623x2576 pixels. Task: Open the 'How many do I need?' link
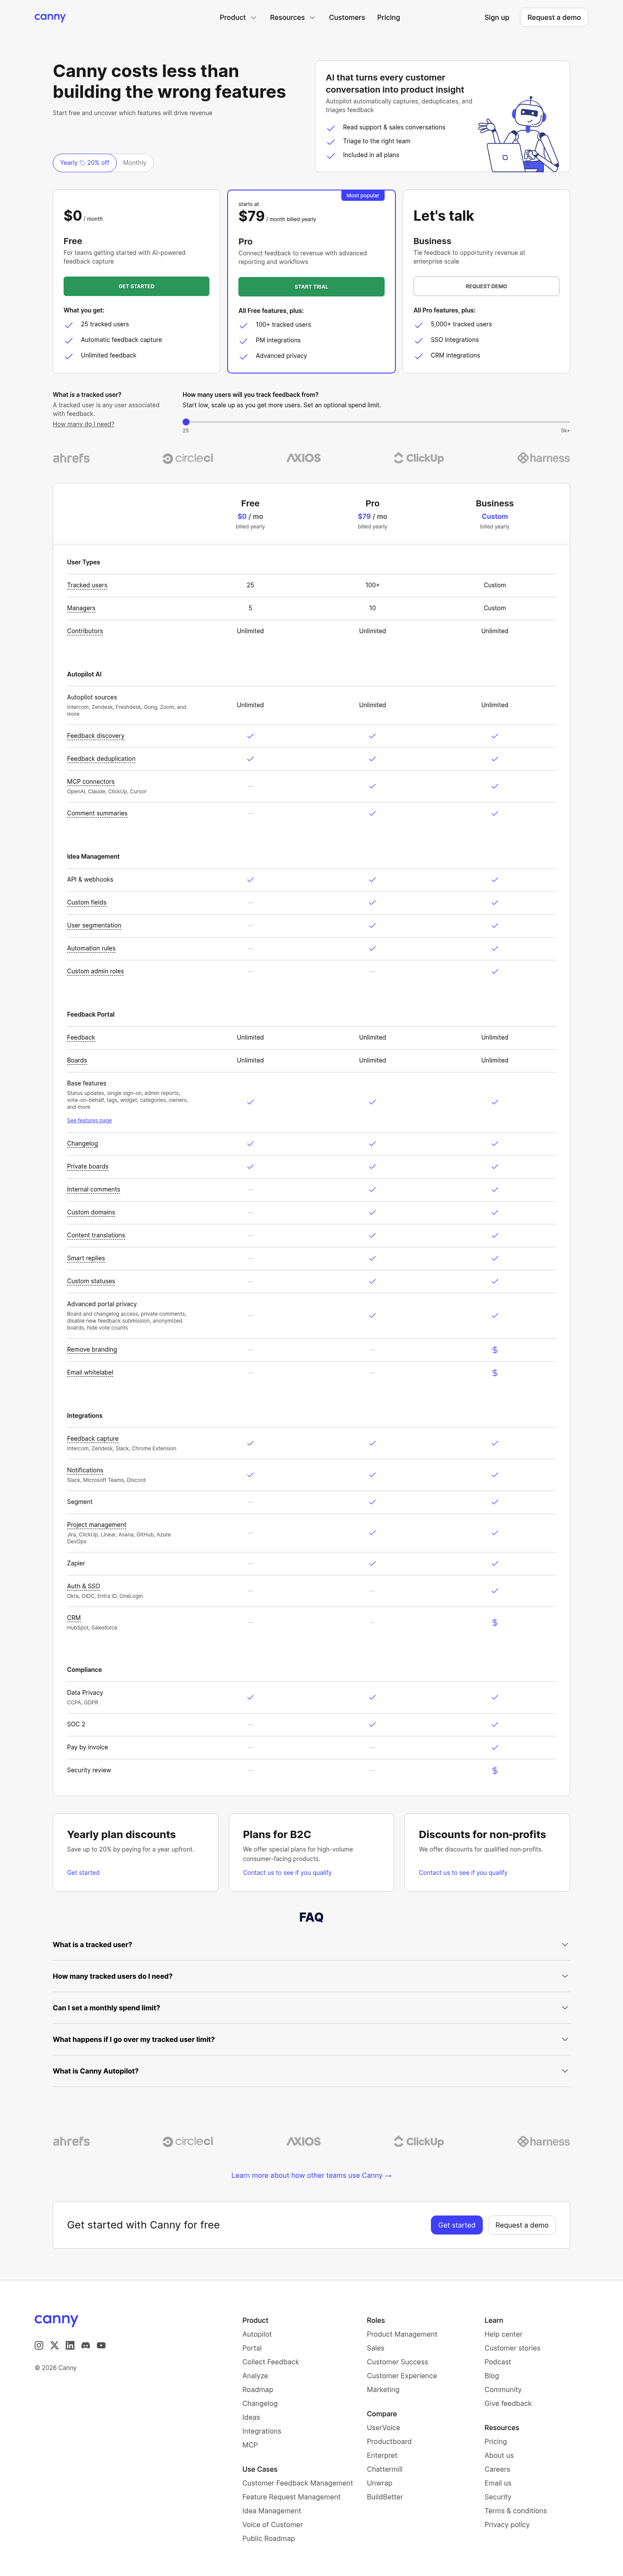[83, 424]
